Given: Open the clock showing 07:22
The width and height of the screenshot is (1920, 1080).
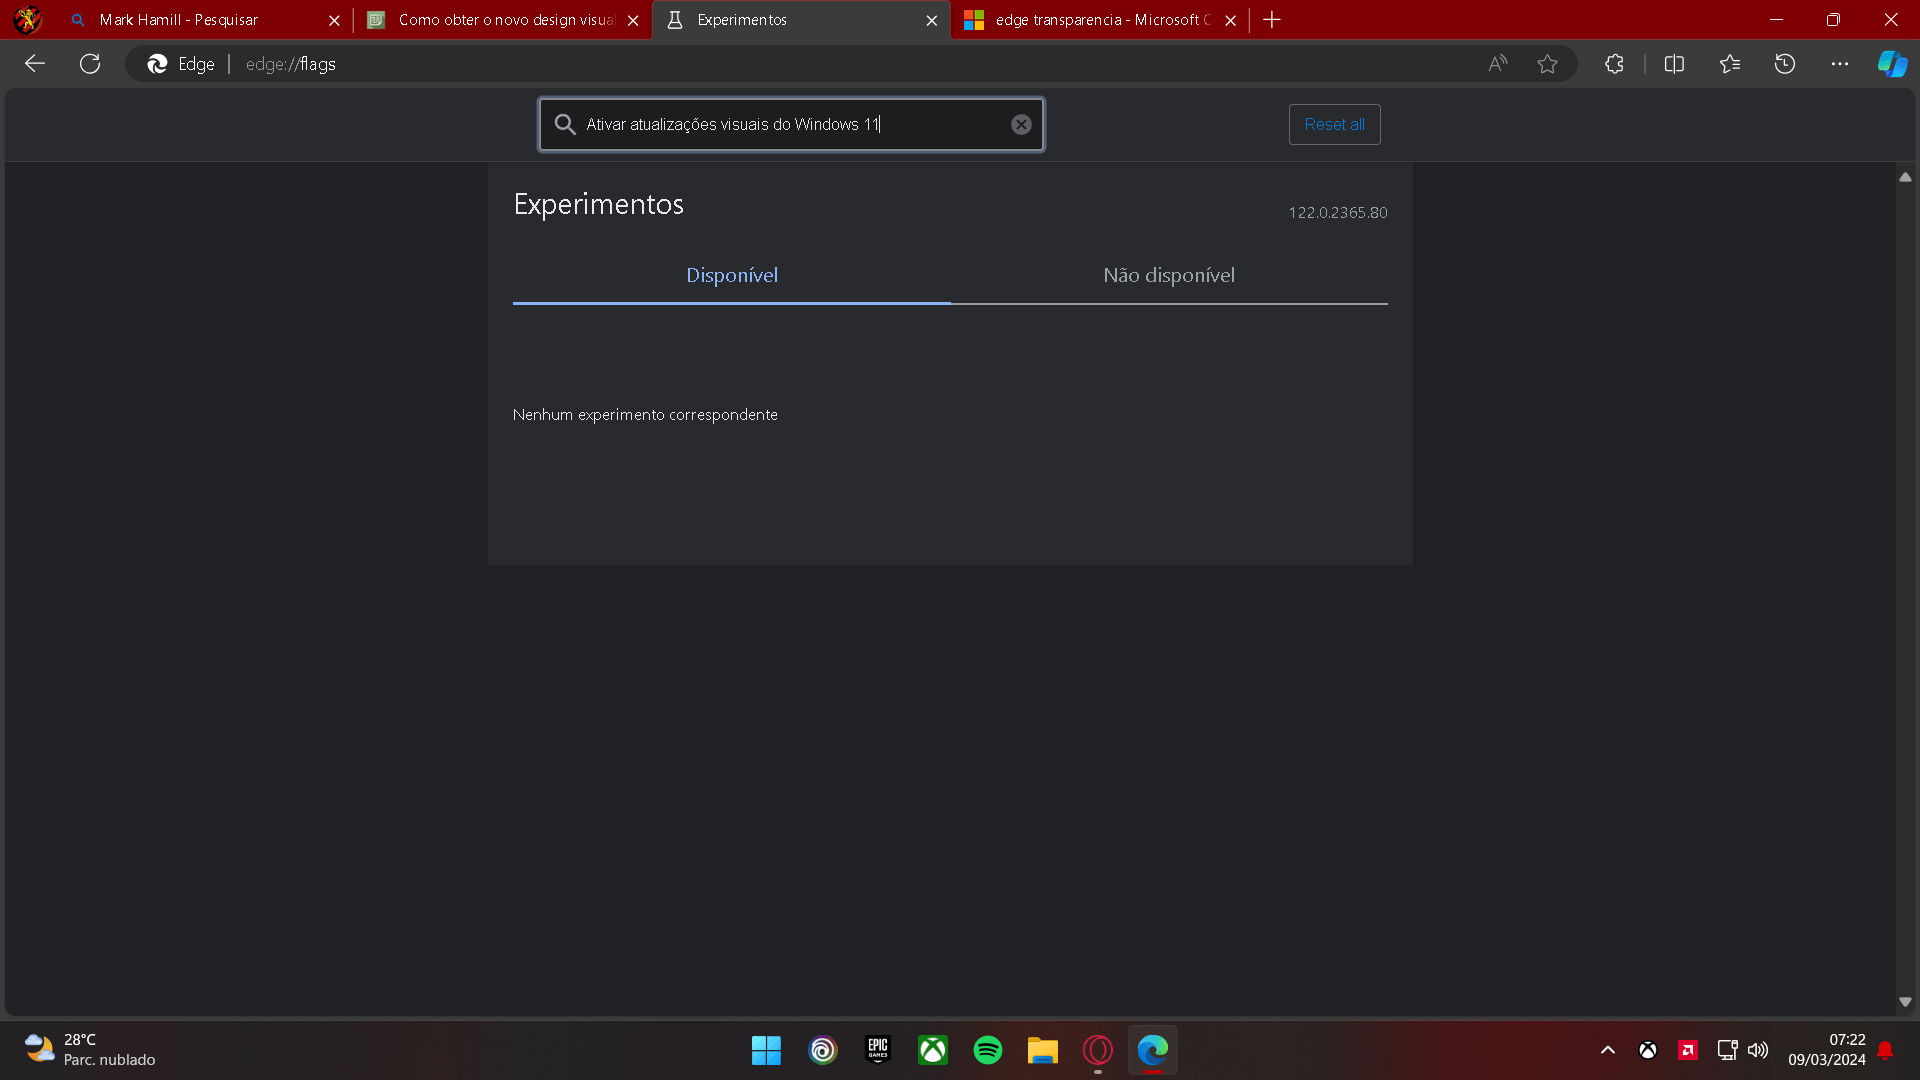Looking at the screenshot, I should pyautogui.click(x=1827, y=1050).
